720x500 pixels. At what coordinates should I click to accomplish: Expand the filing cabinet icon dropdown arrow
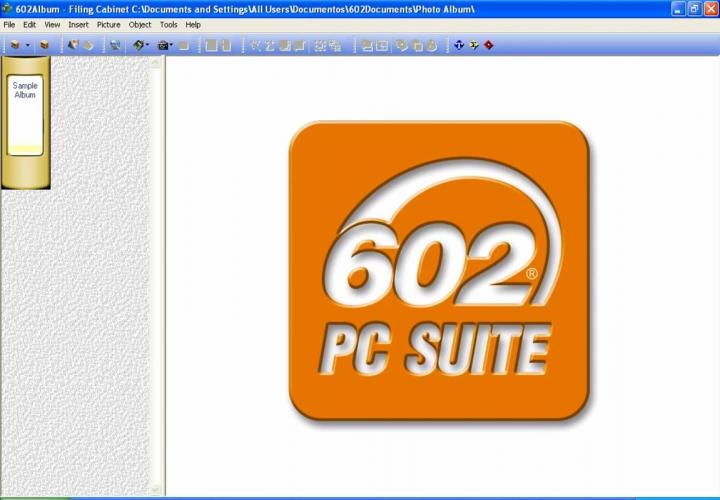point(28,45)
